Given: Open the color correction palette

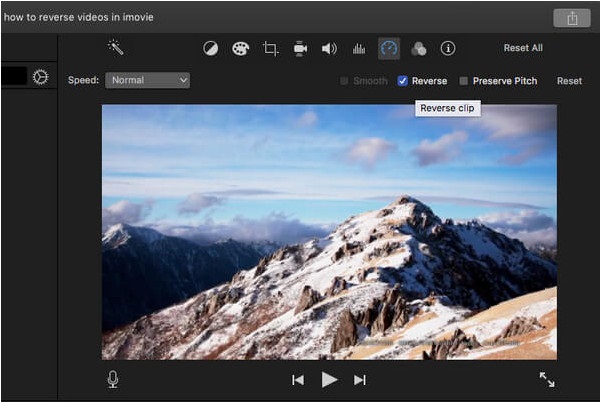Looking at the screenshot, I should [x=240, y=49].
